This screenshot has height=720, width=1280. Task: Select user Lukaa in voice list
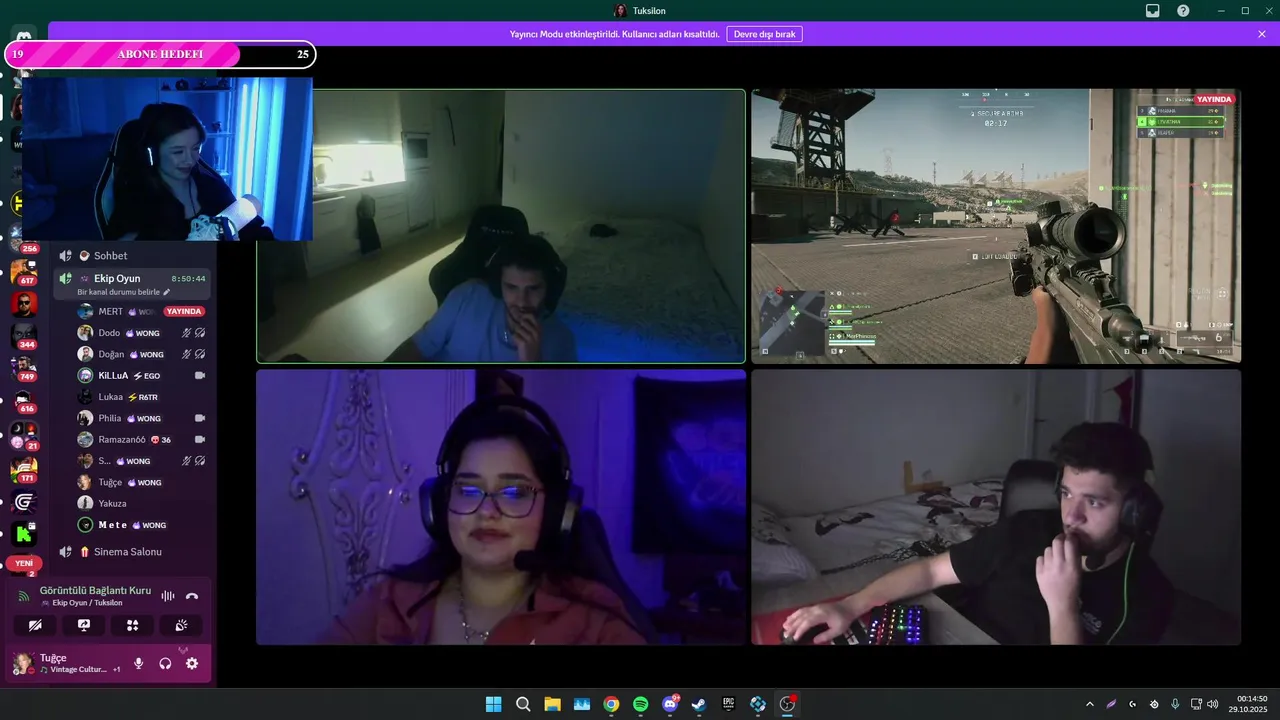tap(141, 397)
